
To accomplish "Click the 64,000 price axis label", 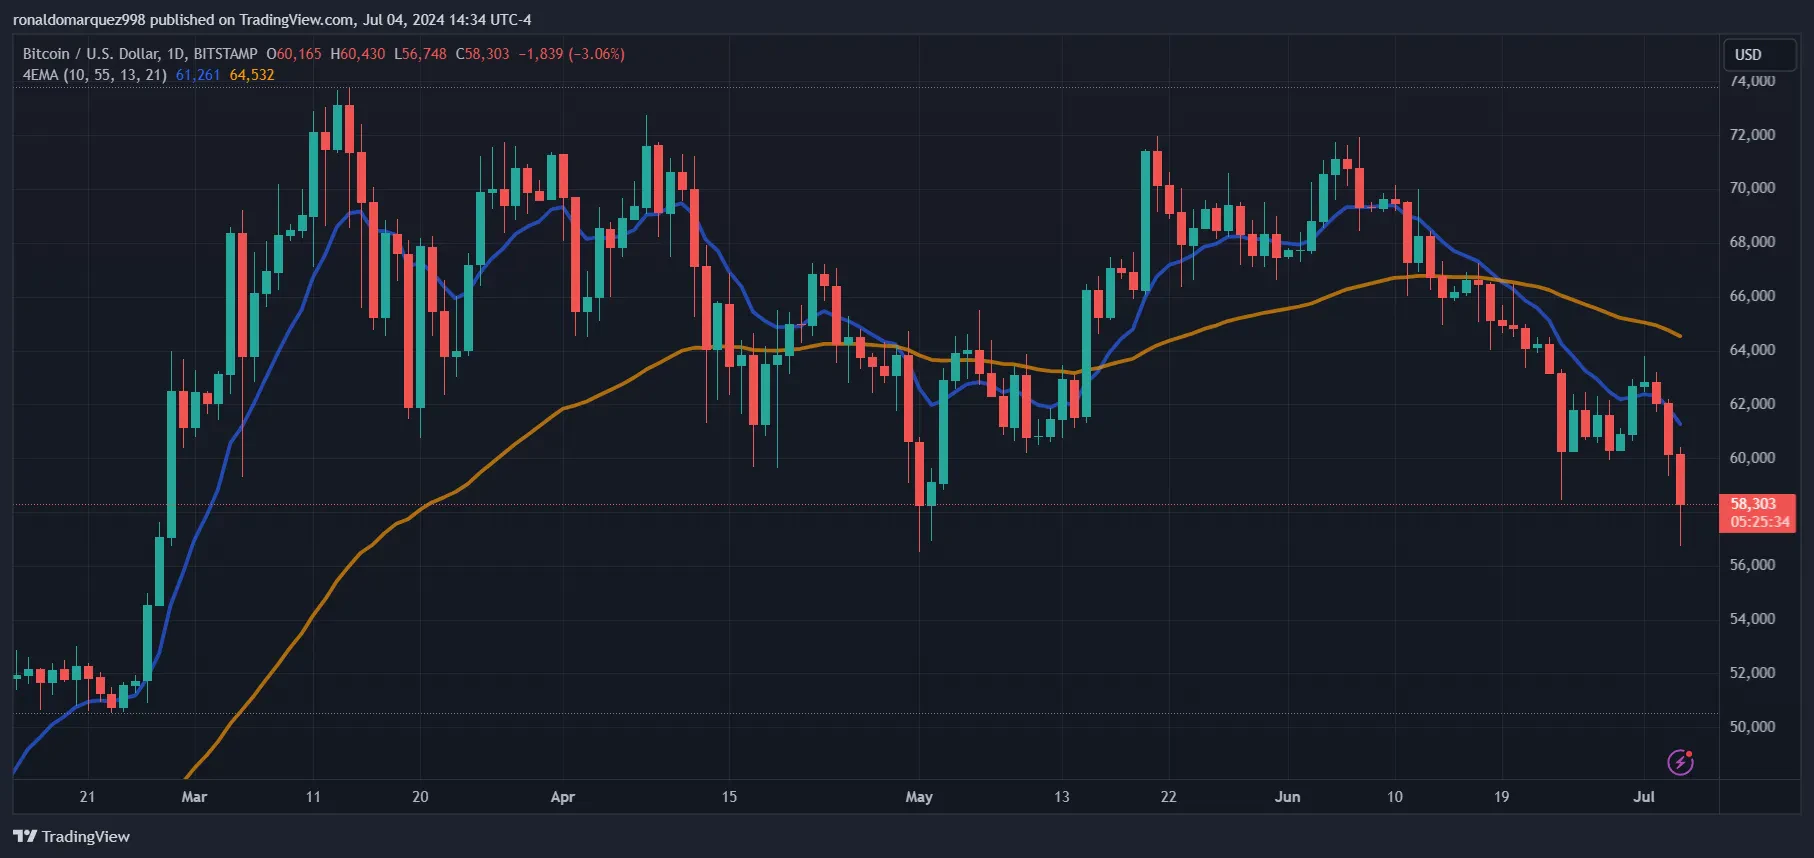I will click(1752, 350).
